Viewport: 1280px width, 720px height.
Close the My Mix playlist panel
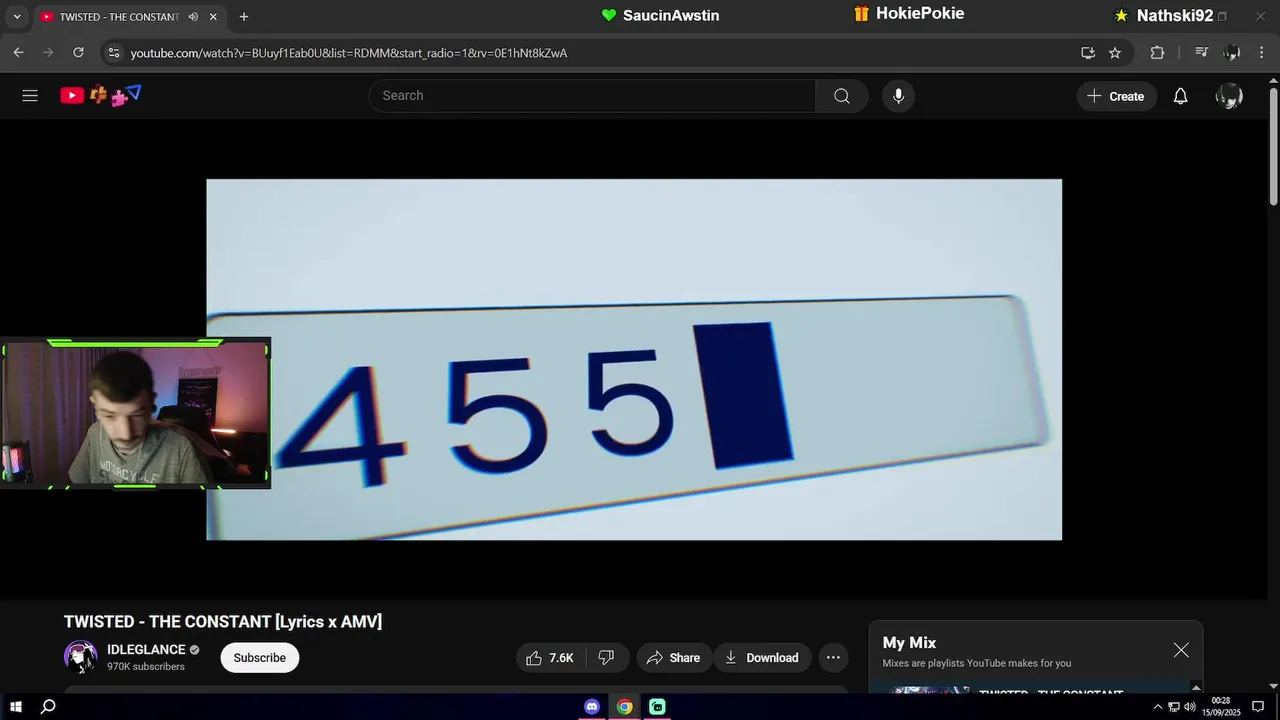1181,650
